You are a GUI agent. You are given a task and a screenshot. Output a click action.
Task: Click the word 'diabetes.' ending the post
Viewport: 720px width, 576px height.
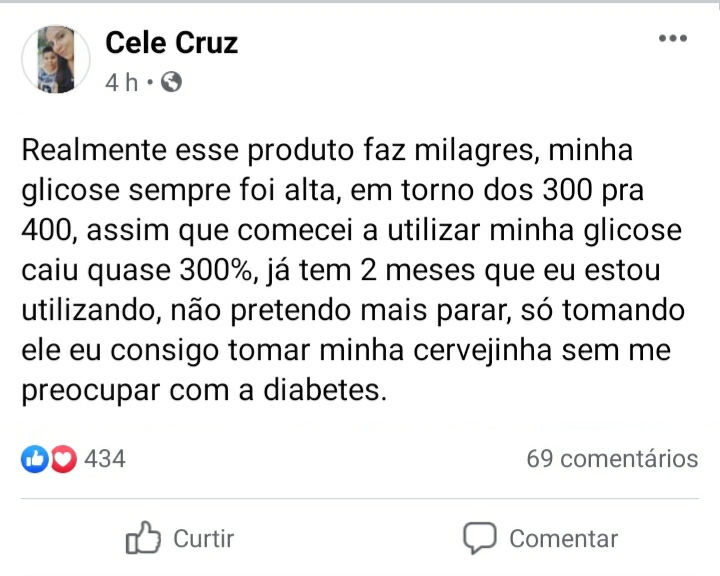325,390
